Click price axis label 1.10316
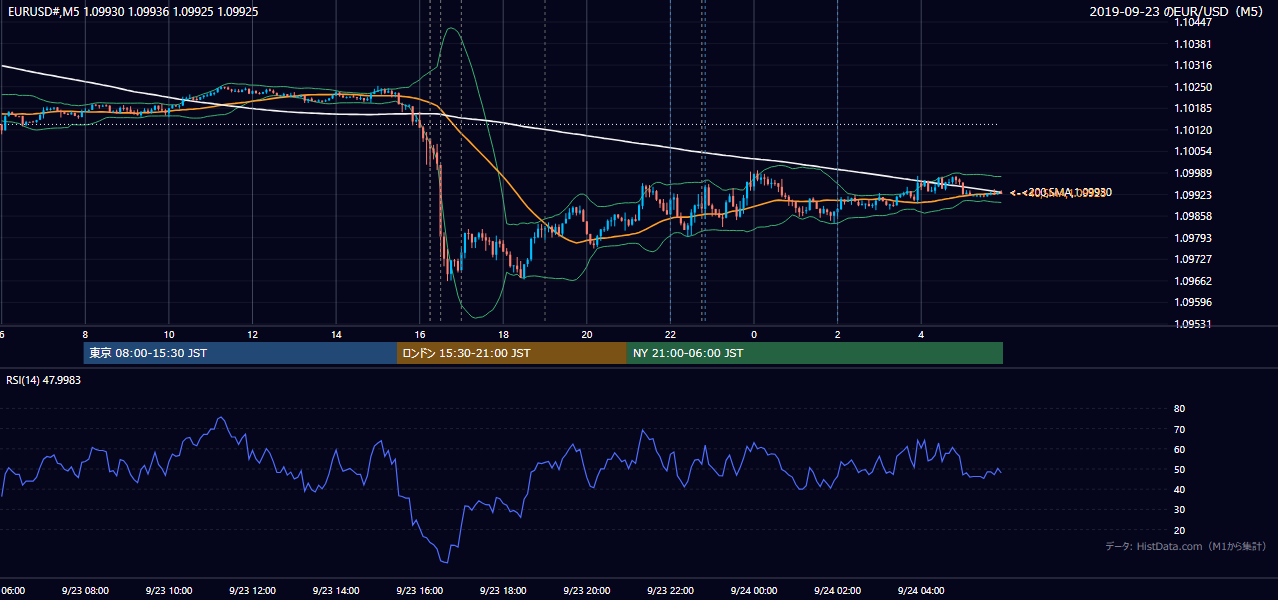1278x600 pixels. point(1194,66)
